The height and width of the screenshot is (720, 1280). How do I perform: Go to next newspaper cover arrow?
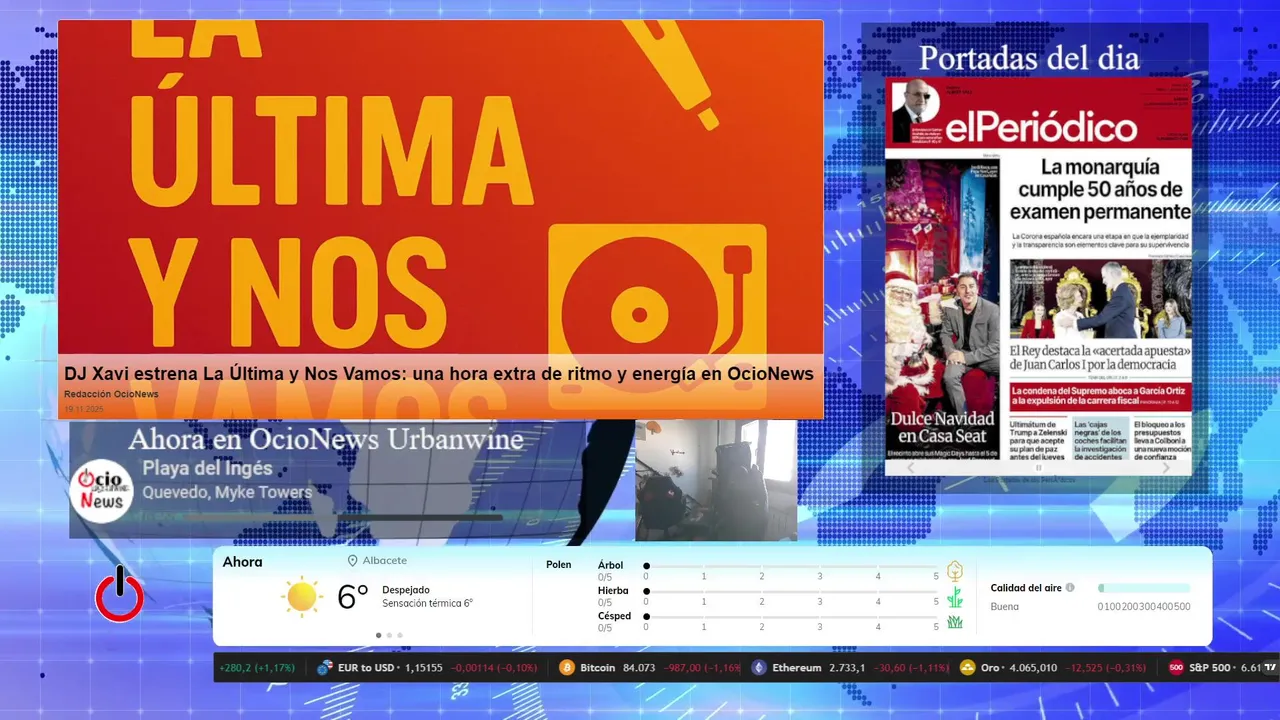pos(1166,467)
